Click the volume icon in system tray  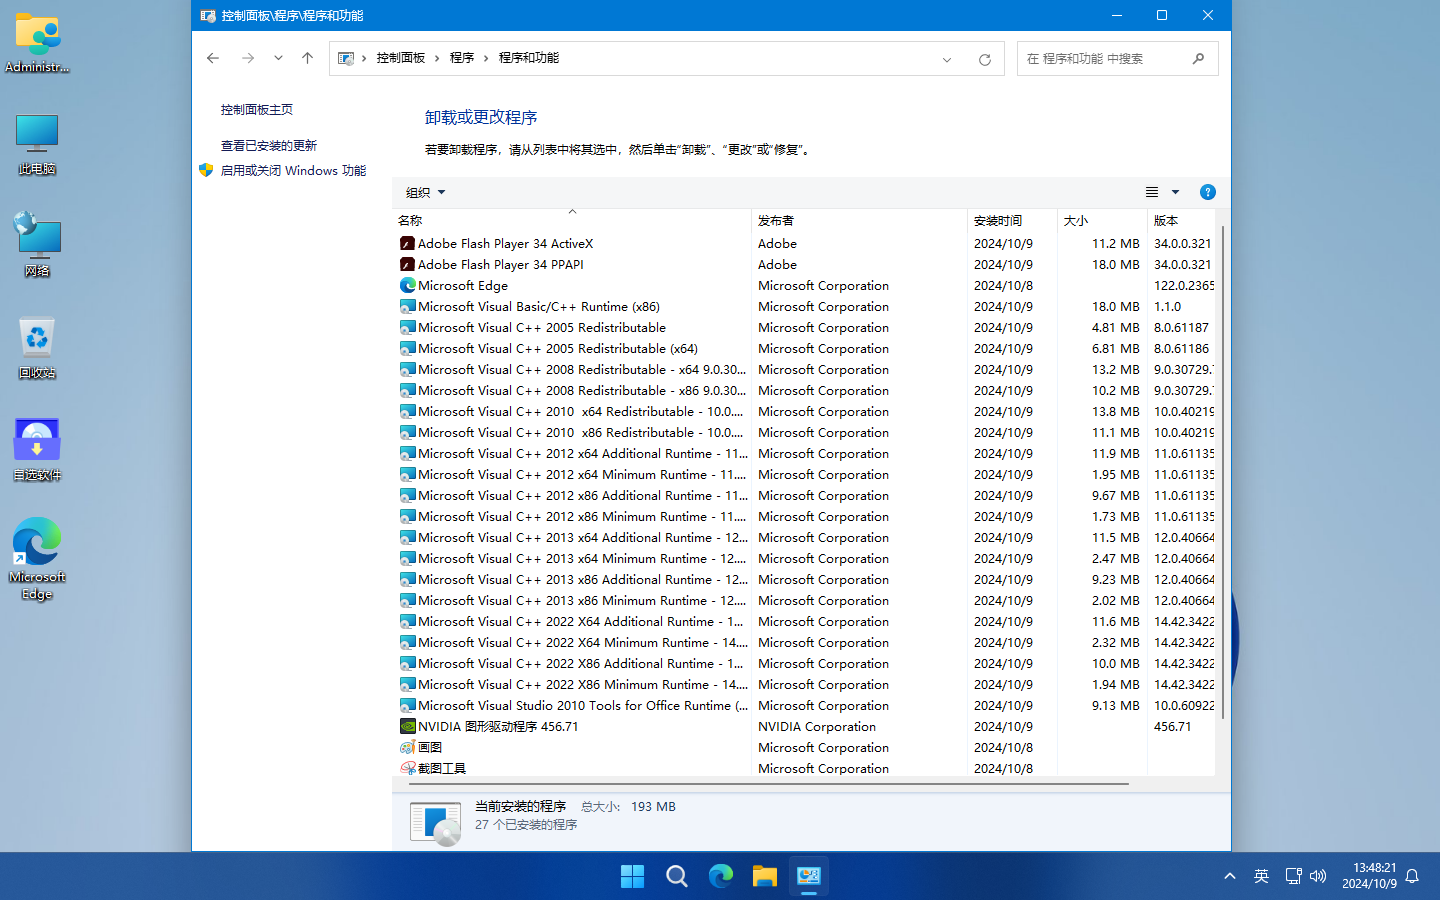pyautogui.click(x=1318, y=876)
